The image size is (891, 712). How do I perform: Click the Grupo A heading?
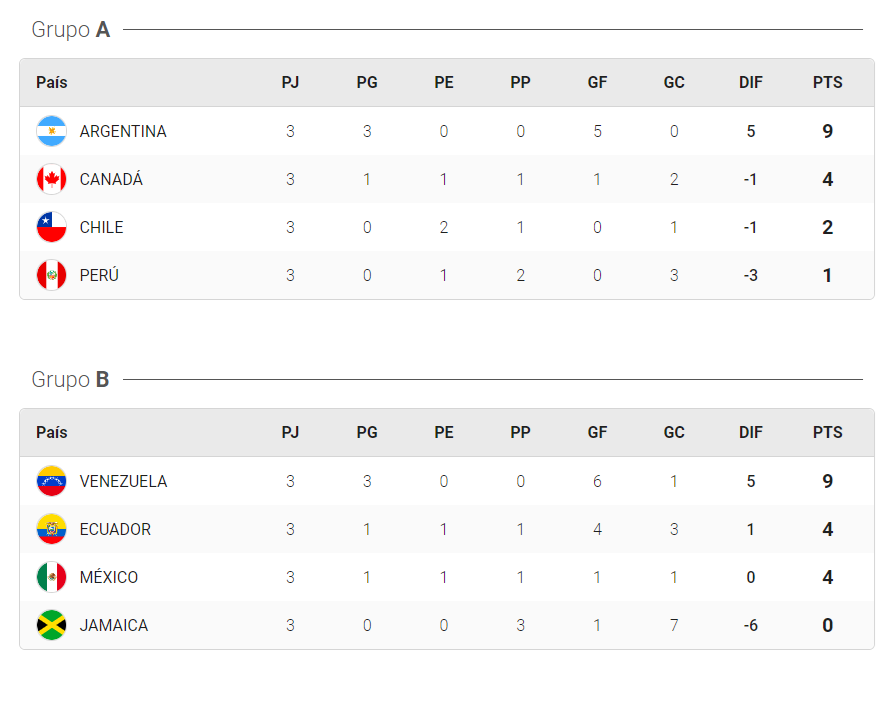[x=70, y=30]
